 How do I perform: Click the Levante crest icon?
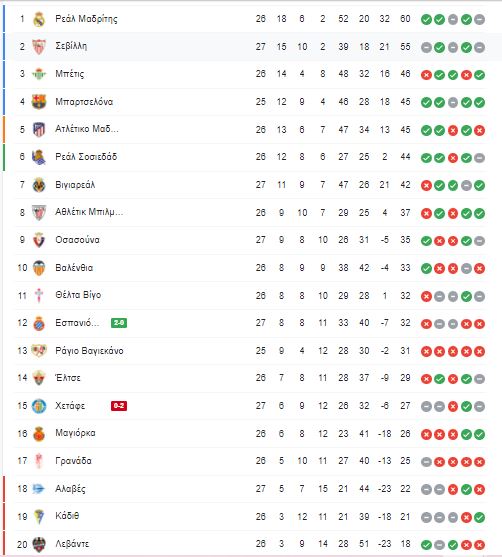point(39,544)
